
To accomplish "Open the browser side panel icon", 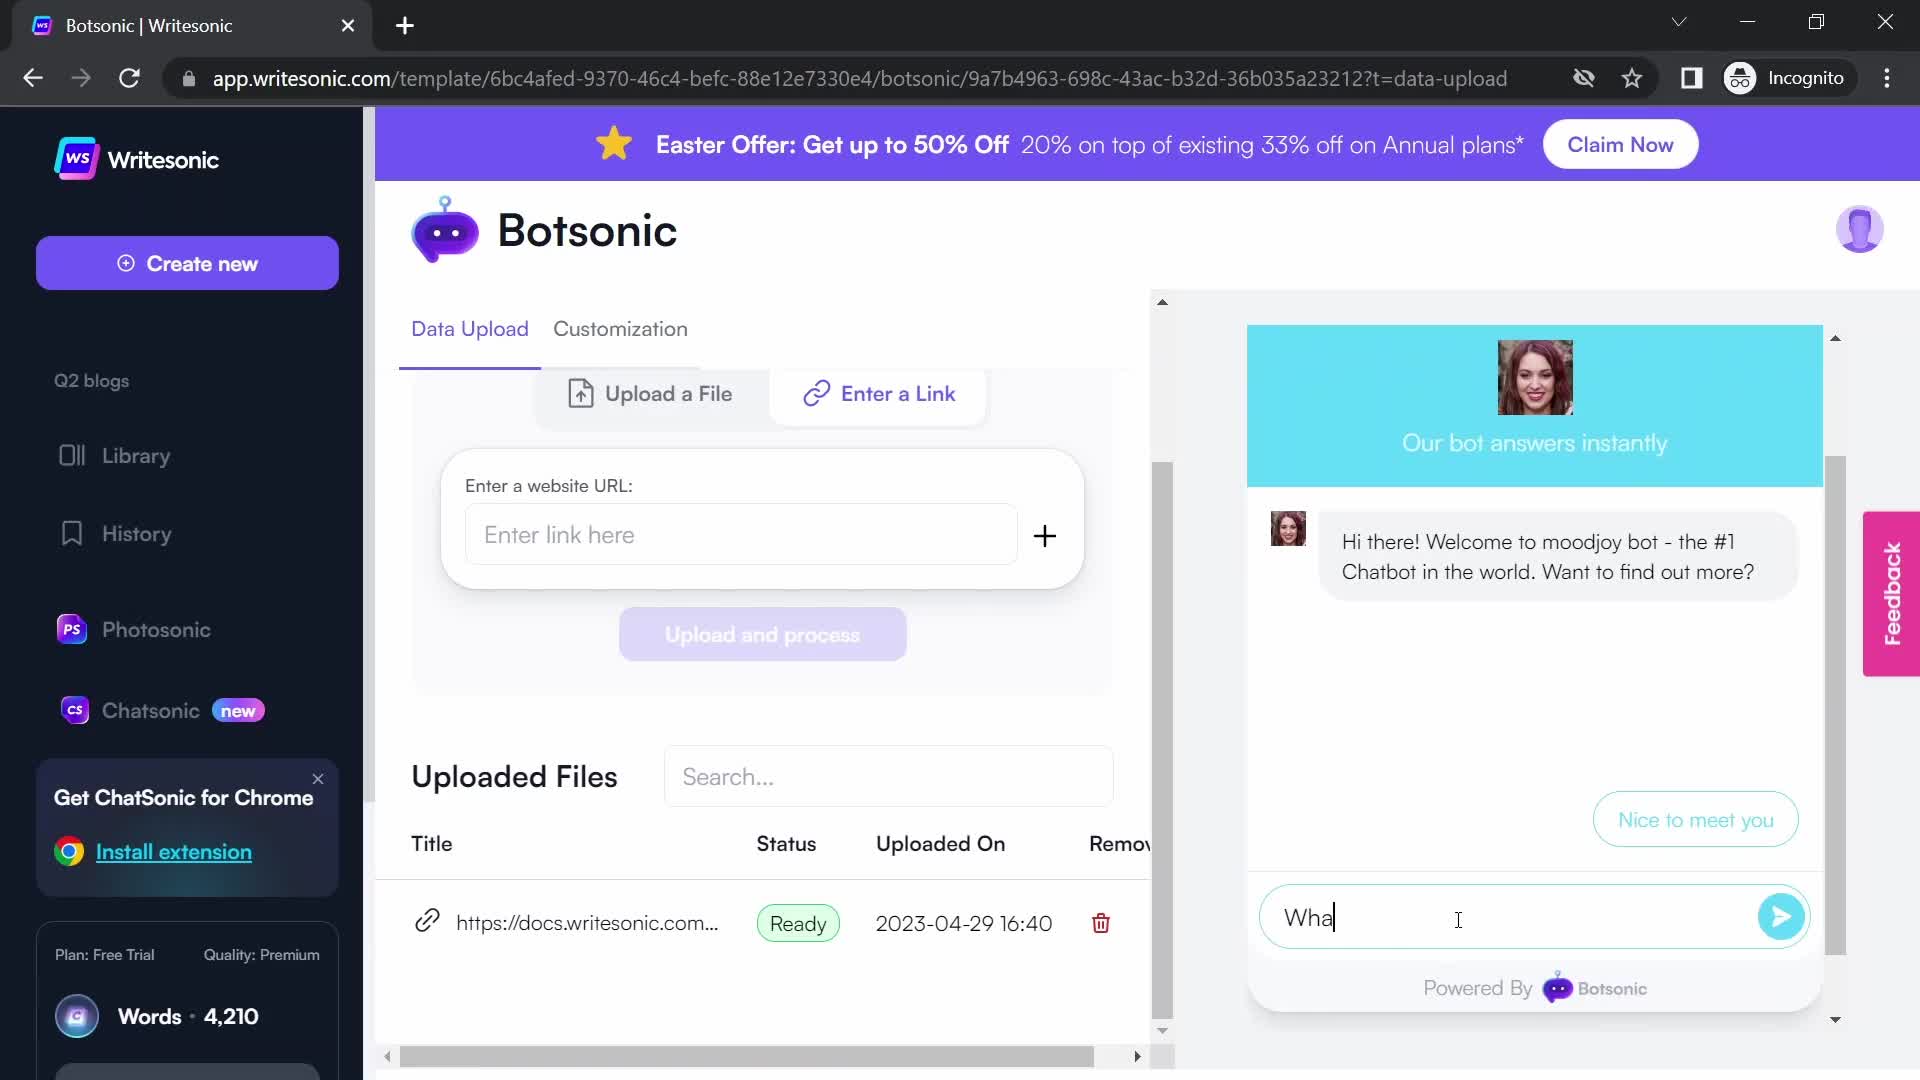I will 1691,78.
